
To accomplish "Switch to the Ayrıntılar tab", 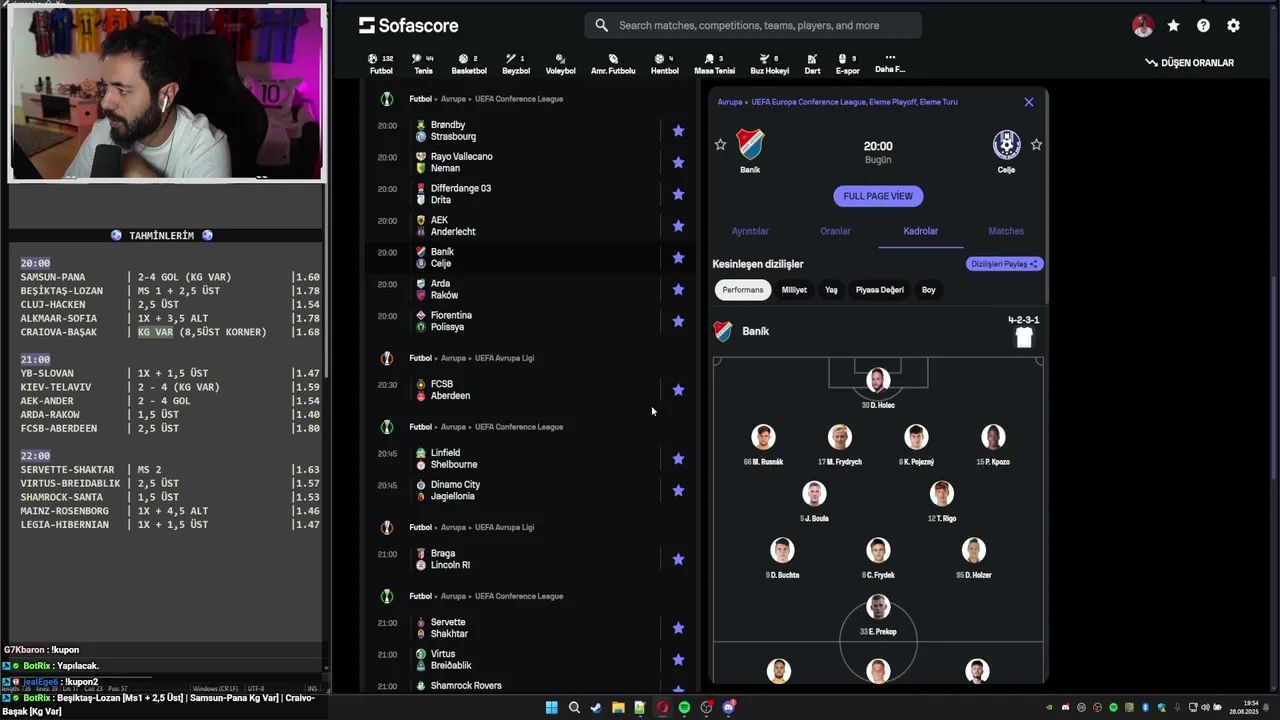I will [750, 231].
